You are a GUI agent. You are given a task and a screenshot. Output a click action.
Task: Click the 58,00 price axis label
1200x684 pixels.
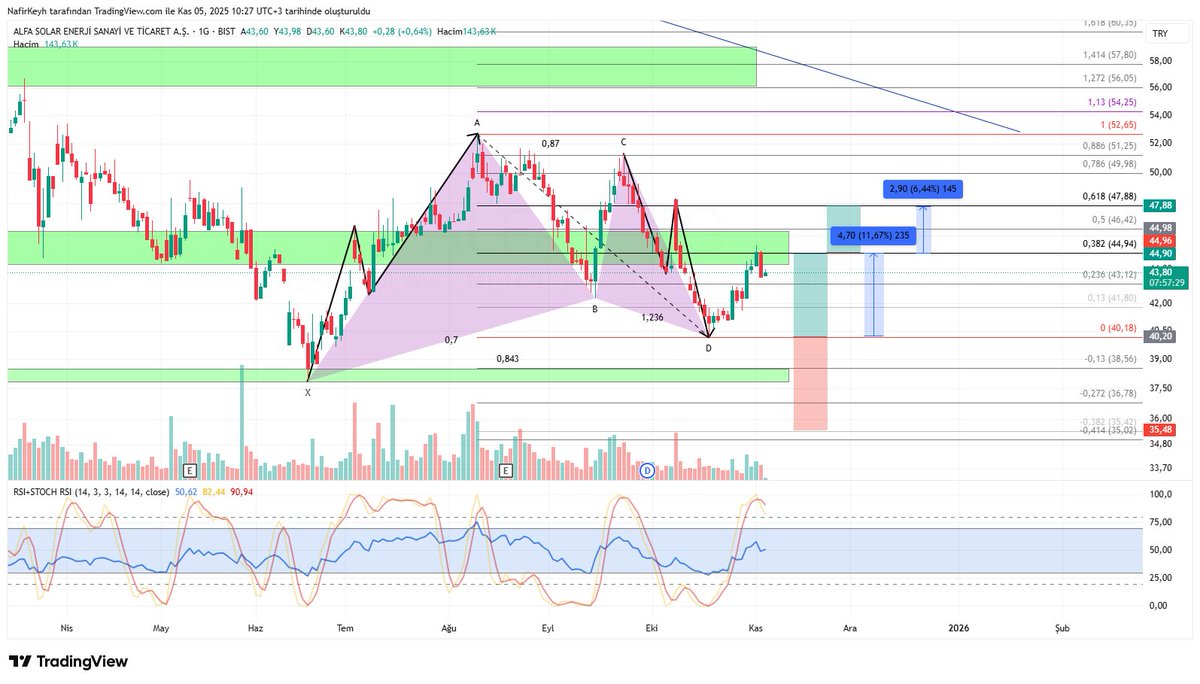coord(1160,62)
